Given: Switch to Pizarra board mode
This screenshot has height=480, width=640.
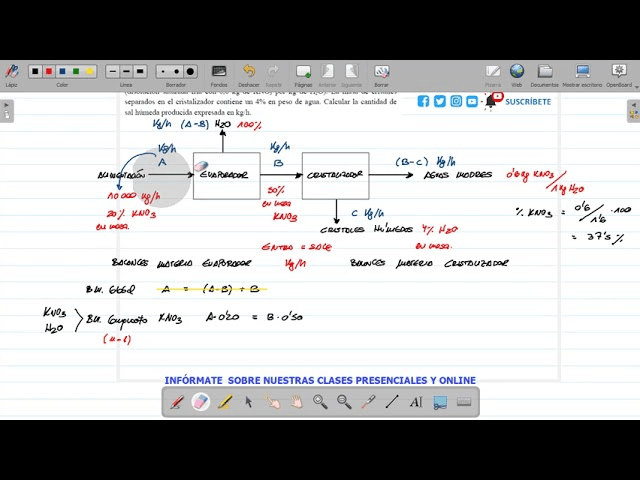Looking at the screenshot, I should (x=493, y=71).
